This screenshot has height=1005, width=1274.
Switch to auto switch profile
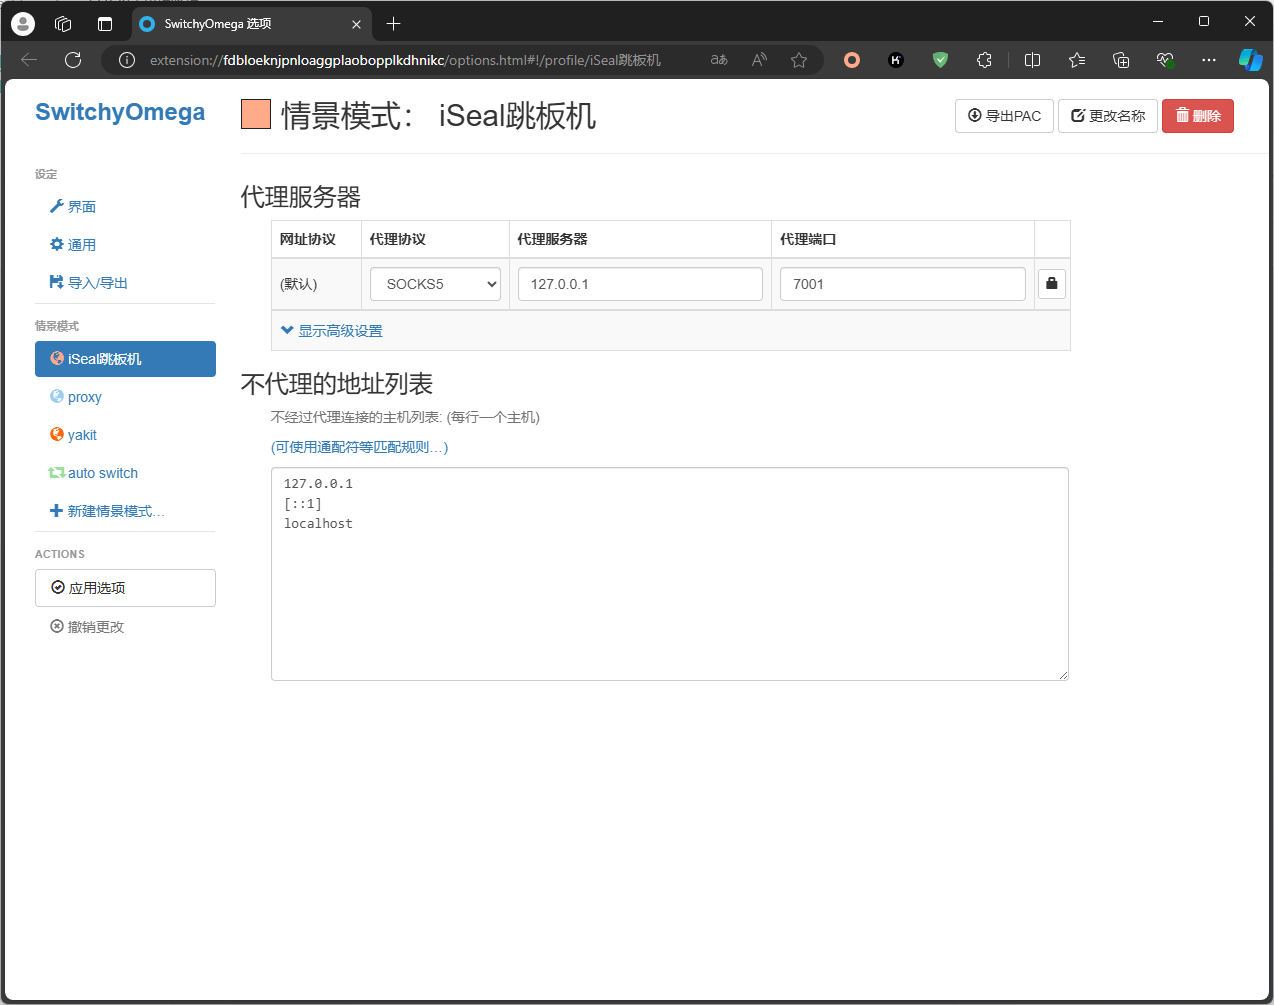[x=102, y=473]
